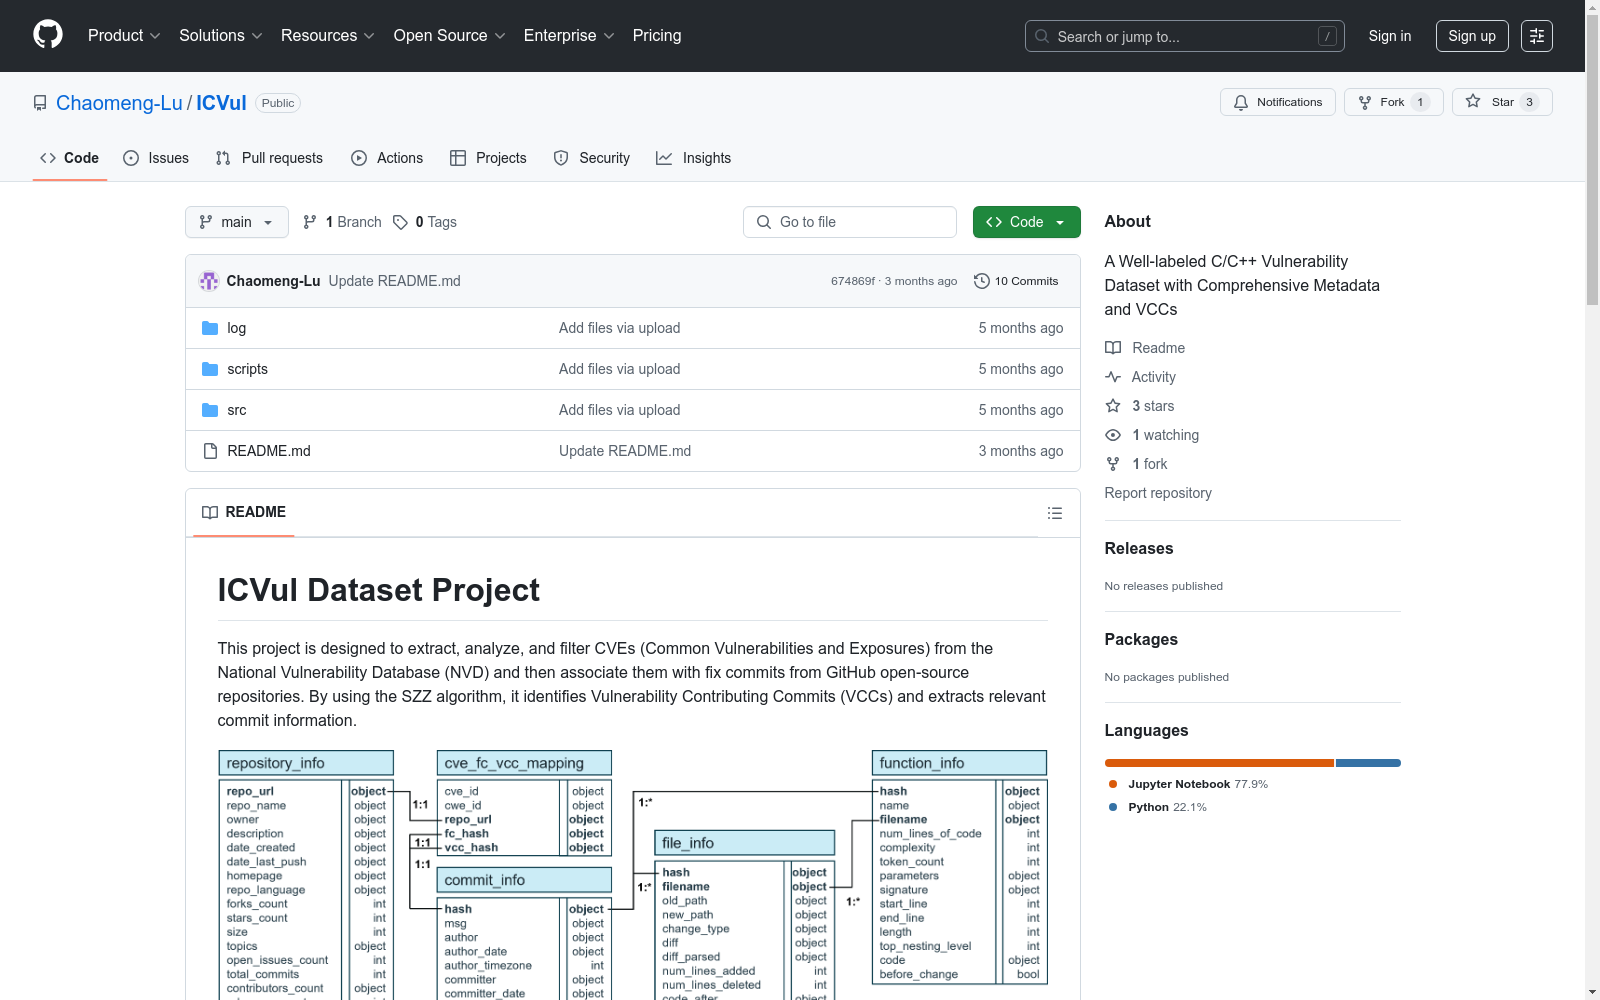Open scripts row 'Add files via upload' commit

coord(619,369)
